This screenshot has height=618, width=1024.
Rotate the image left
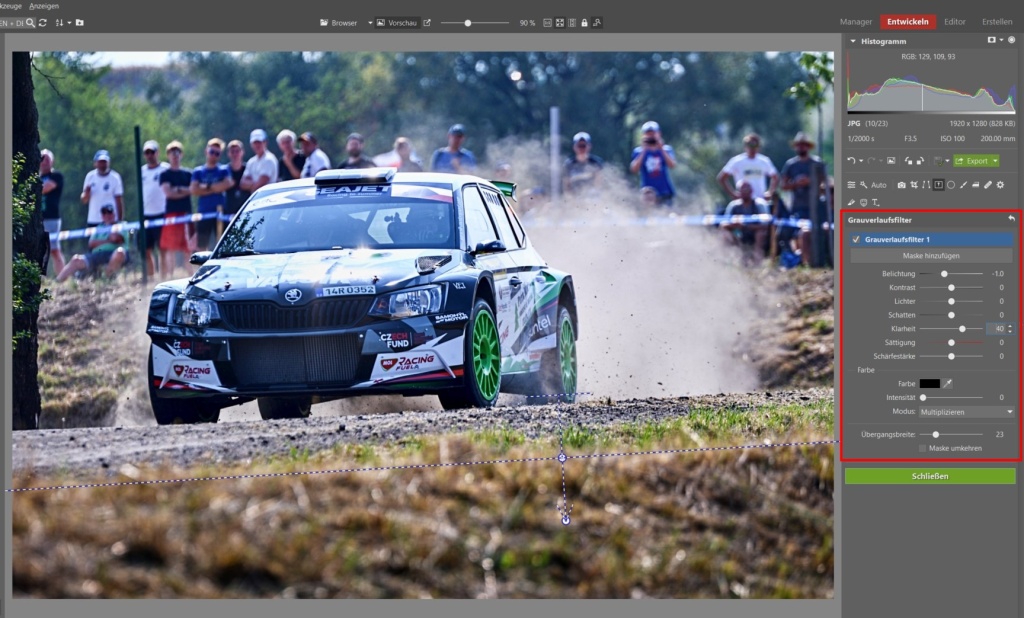pyautogui.click(x=908, y=161)
